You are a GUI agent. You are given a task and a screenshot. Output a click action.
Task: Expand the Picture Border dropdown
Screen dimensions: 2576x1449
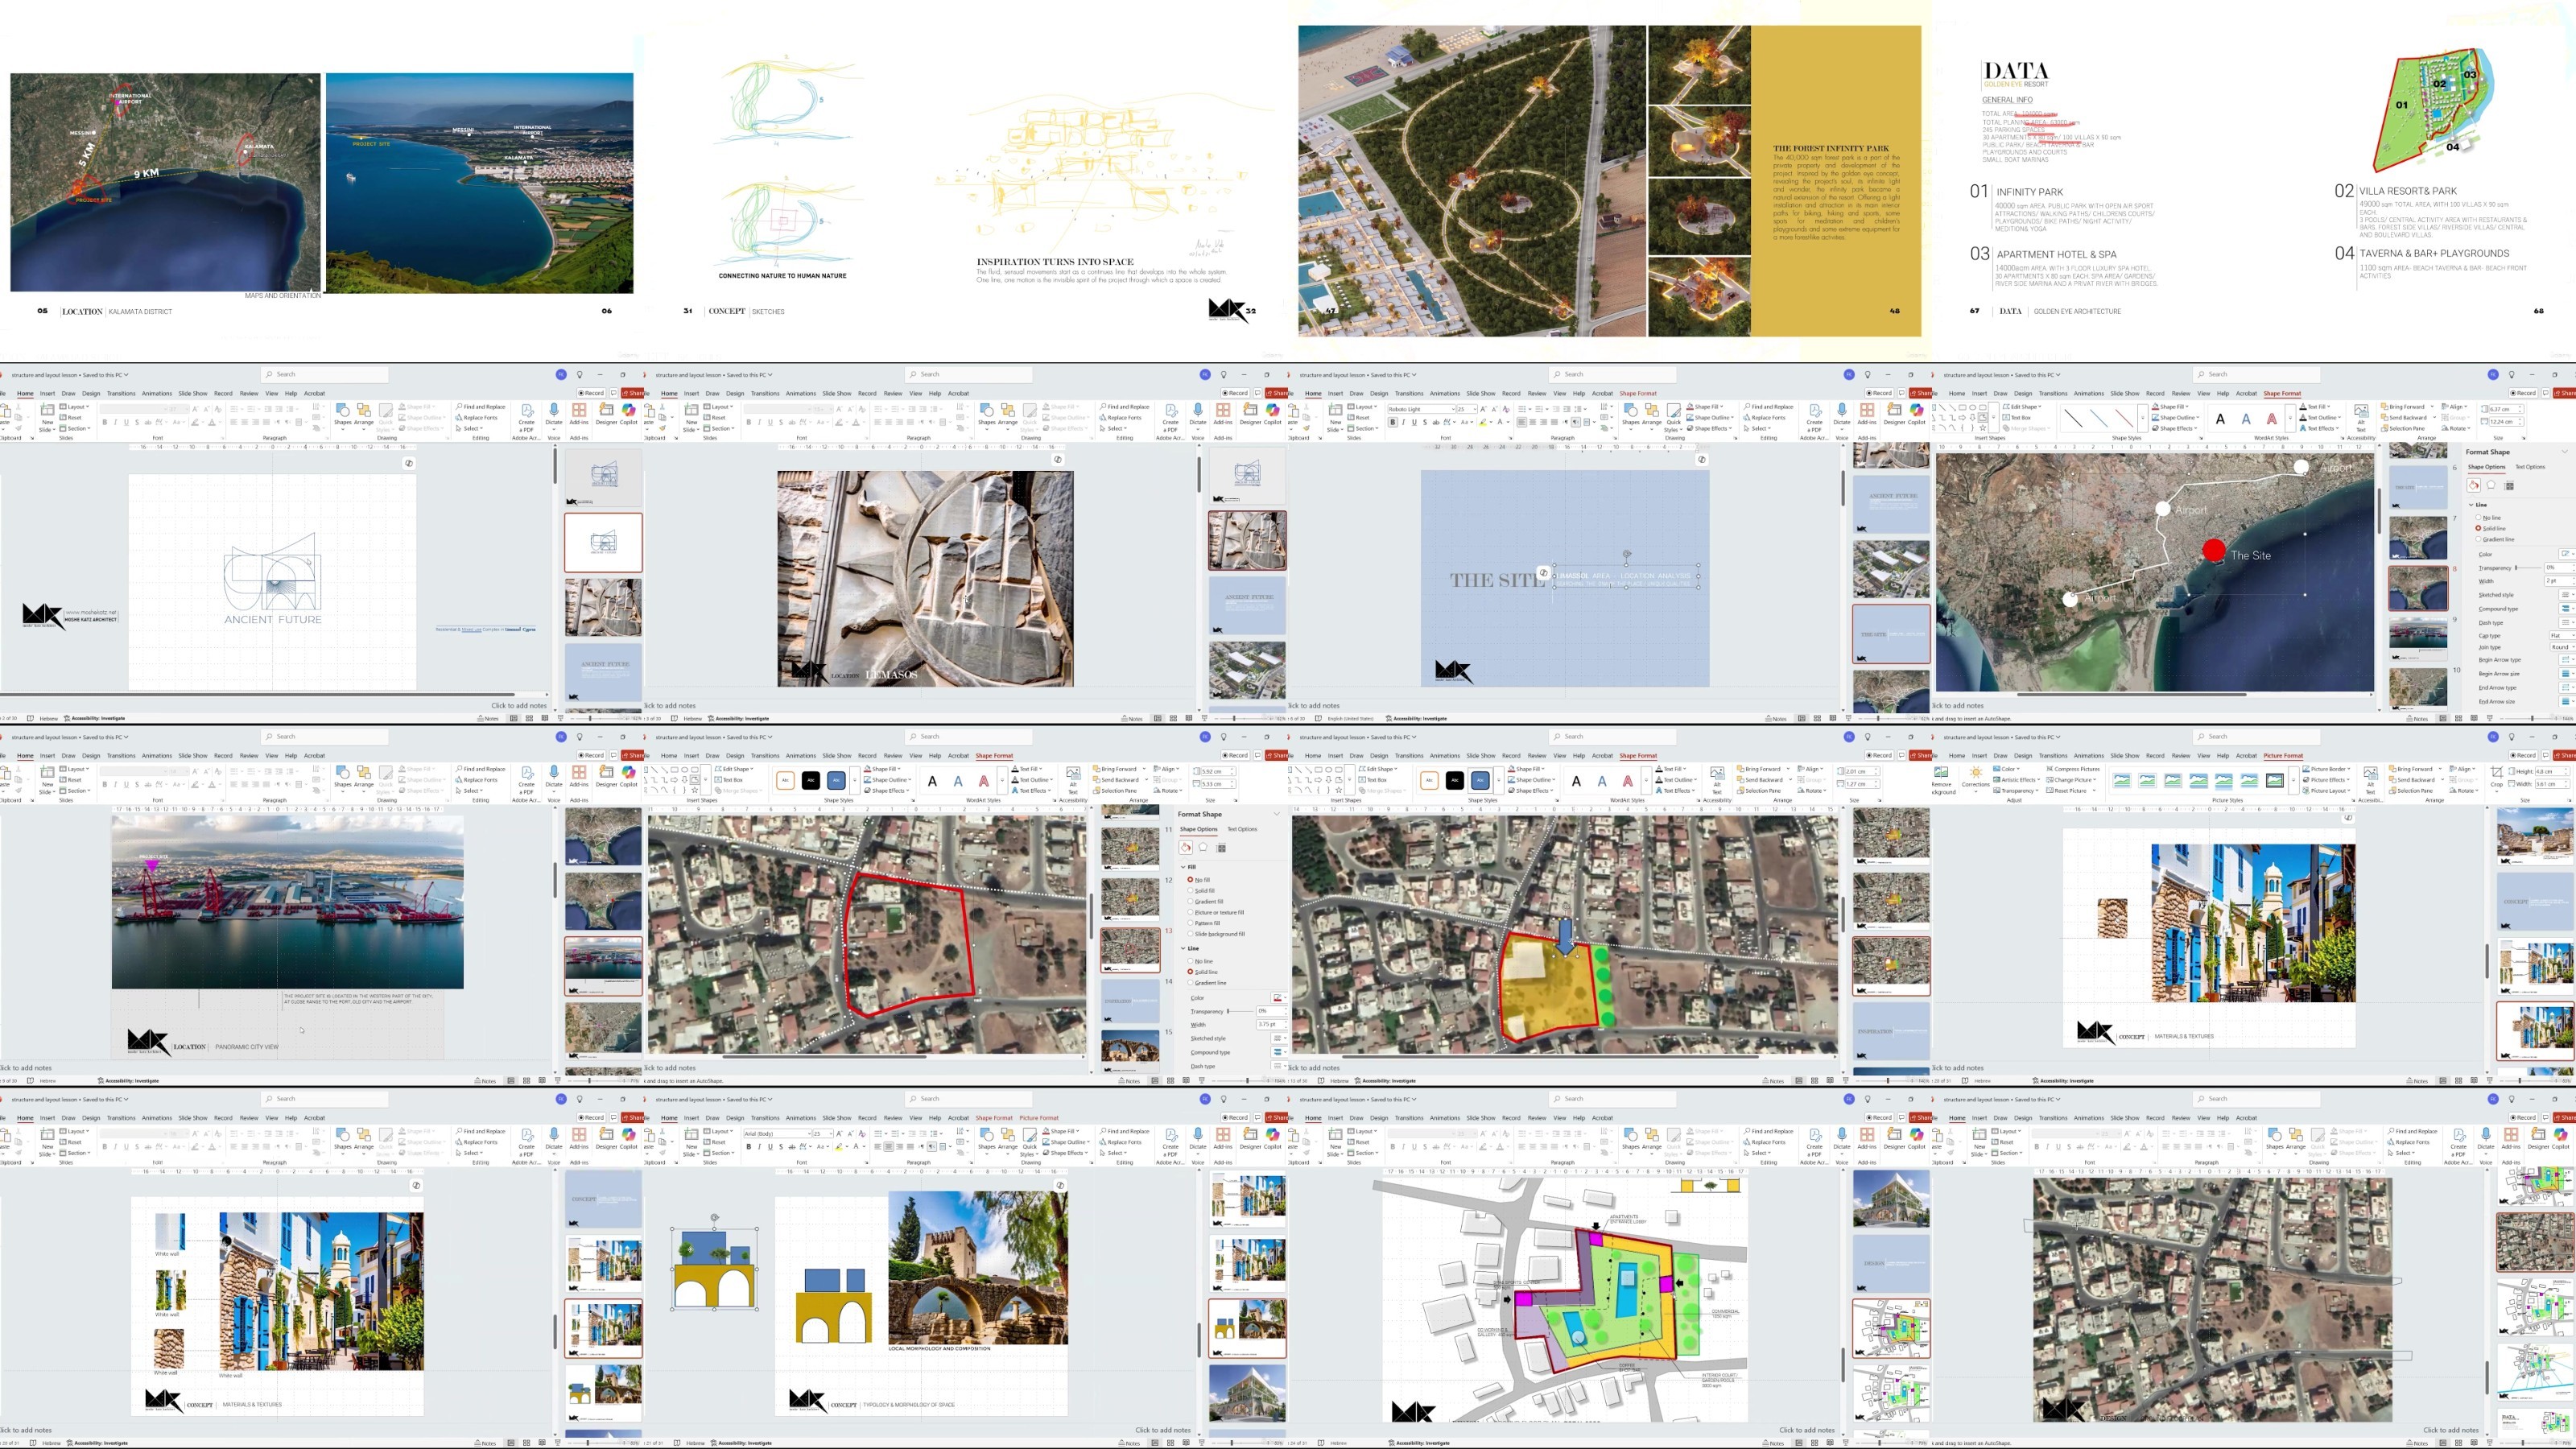pos(2327,769)
